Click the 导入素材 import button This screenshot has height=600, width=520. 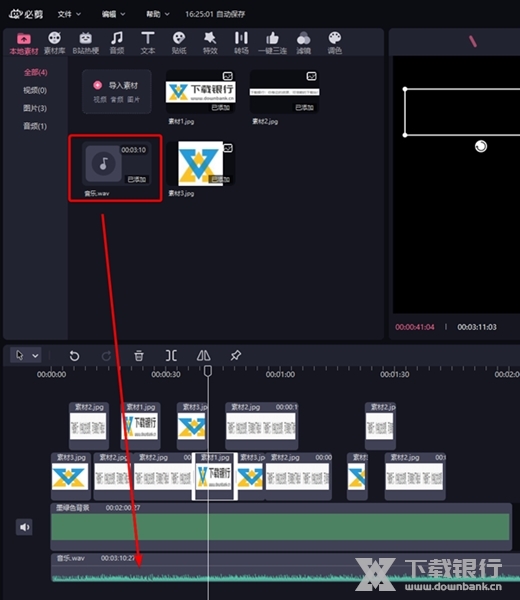(x=117, y=91)
